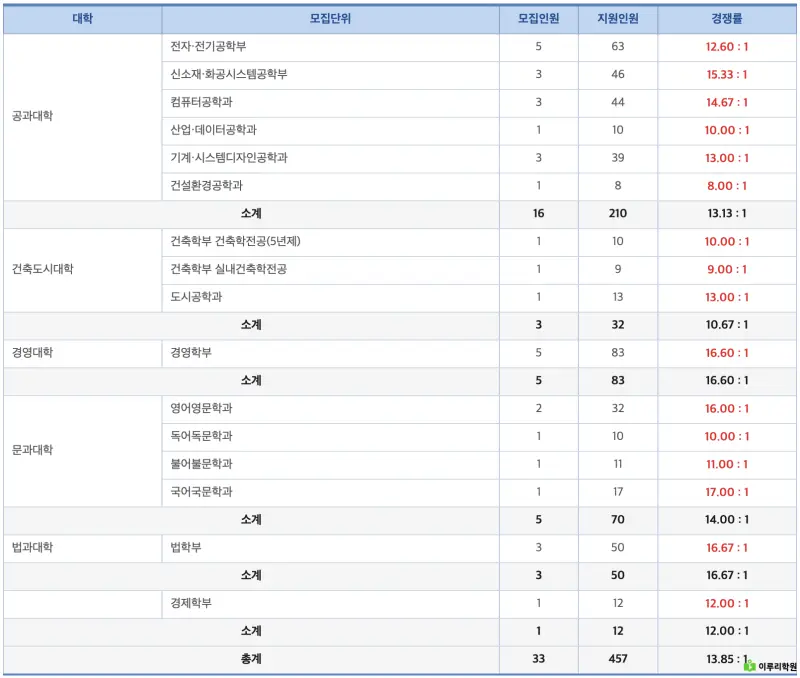The image size is (800, 678).
Task: Click the 16.00 : 1 ratio value
Action: (x=727, y=409)
